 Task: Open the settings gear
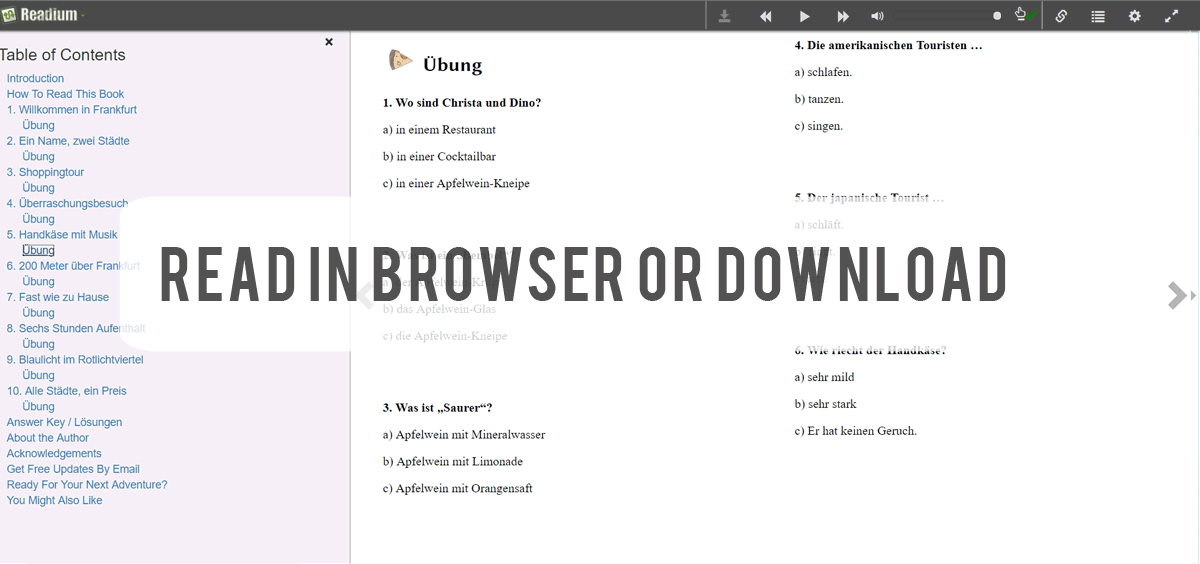coord(1134,16)
